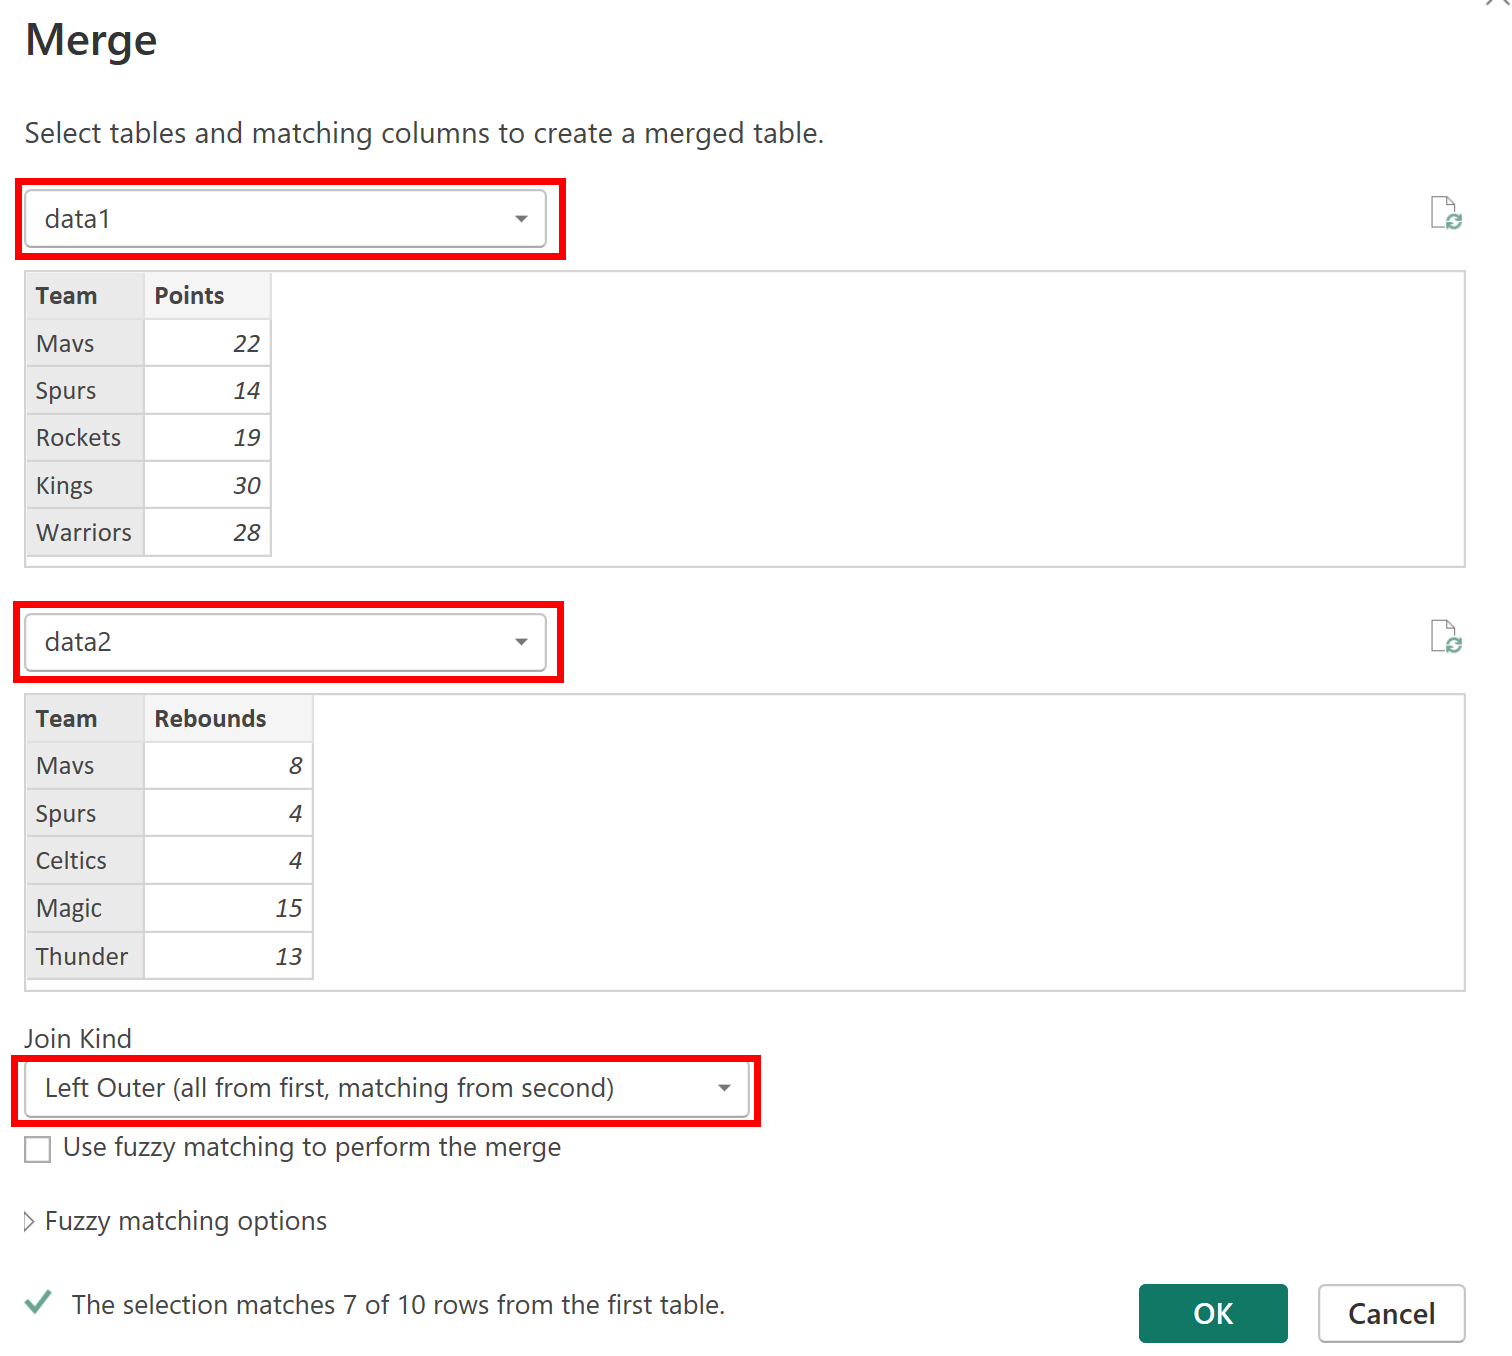Click the Points value 14

(208, 390)
